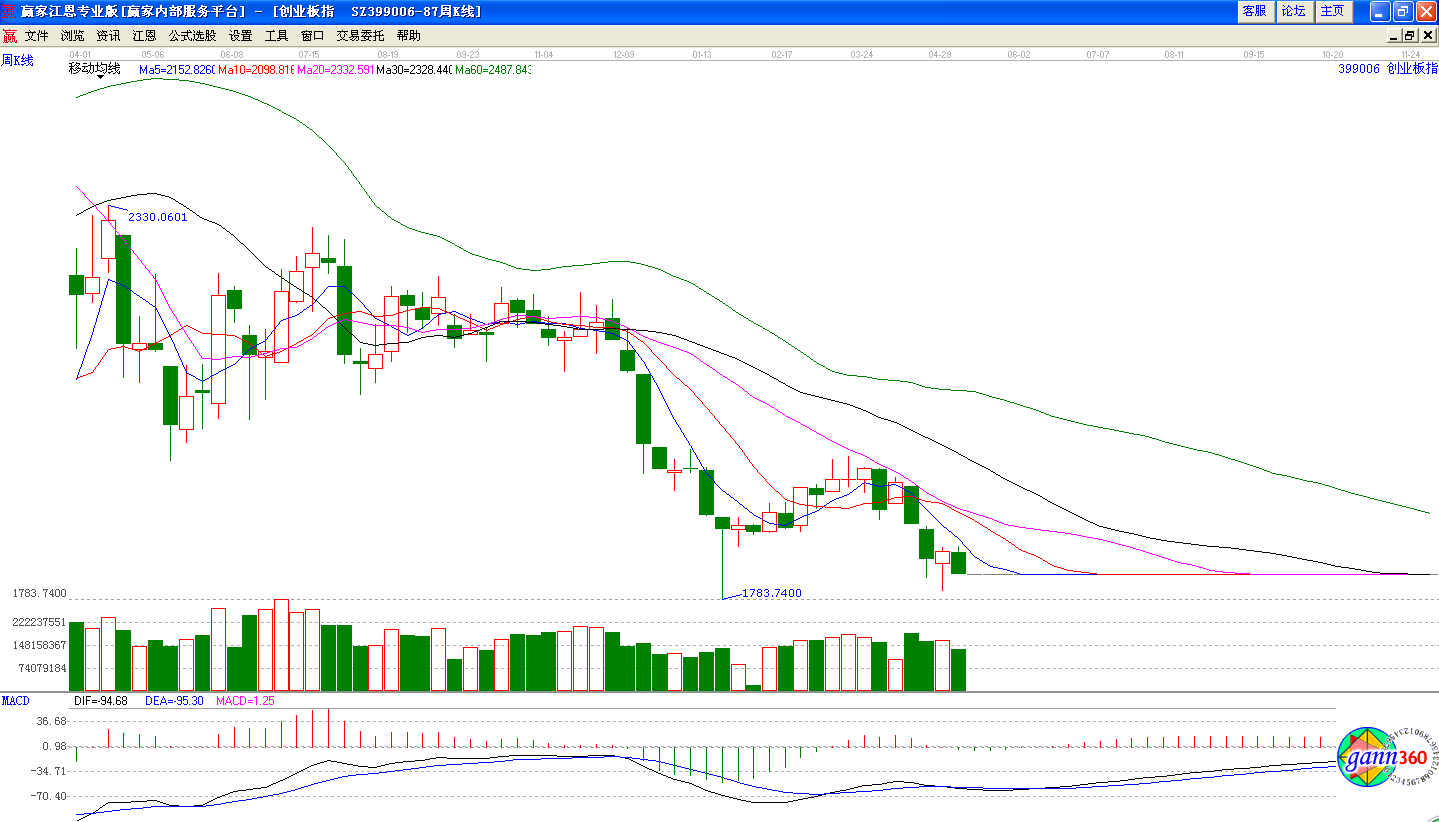This screenshot has width=1439, height=822.
Task: Open the 交易委托 menu
Action: pyautogui.click(x=360, y=36)
